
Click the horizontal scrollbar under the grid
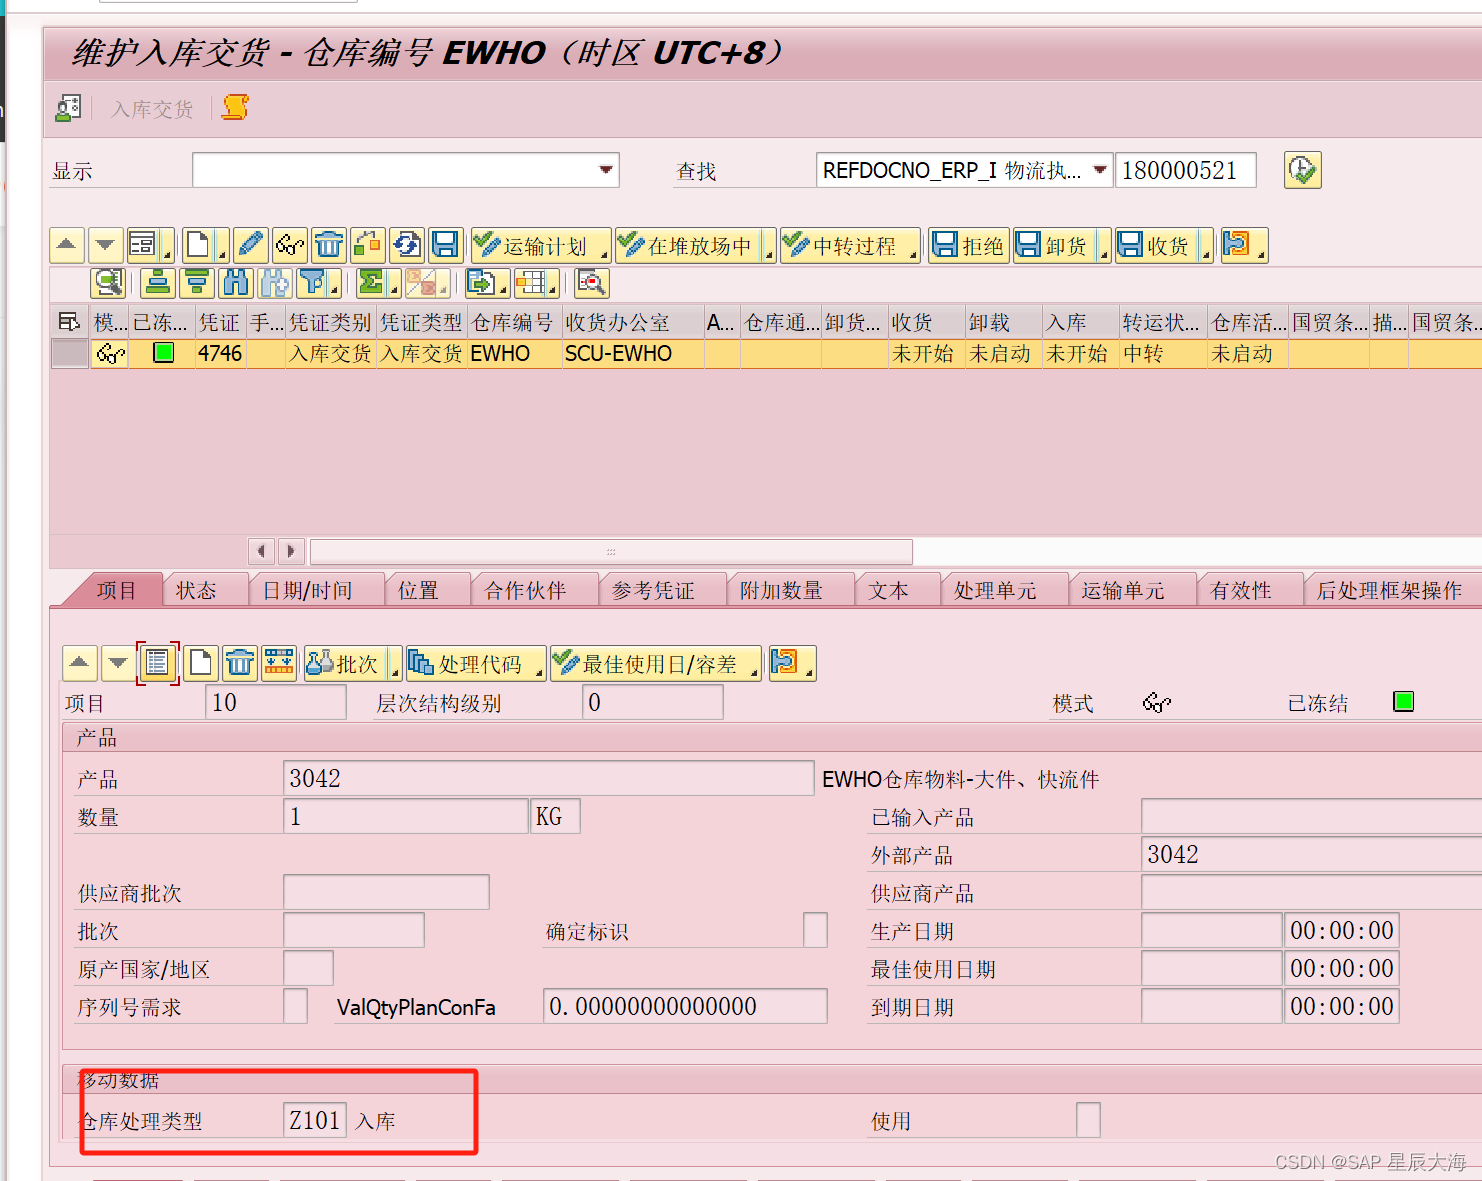point(611,551)
